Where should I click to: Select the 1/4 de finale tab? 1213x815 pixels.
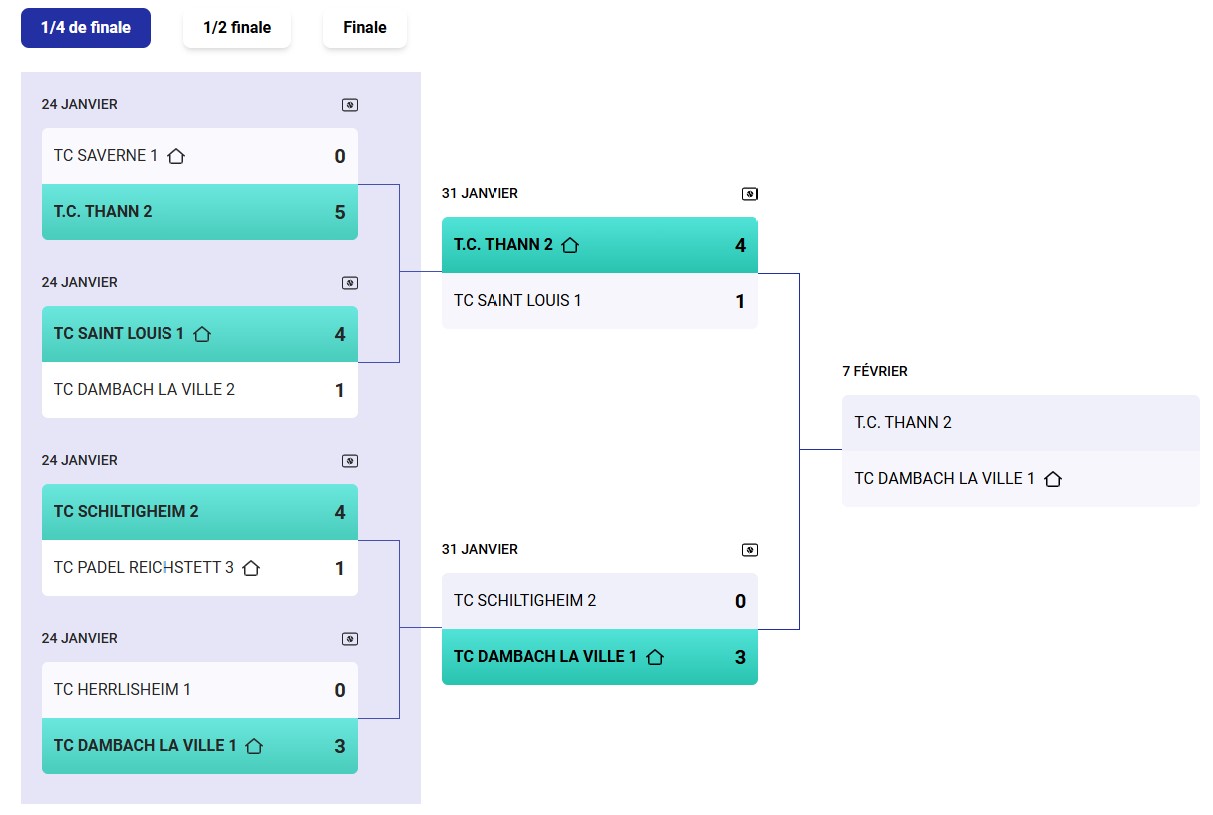[86, 28]
